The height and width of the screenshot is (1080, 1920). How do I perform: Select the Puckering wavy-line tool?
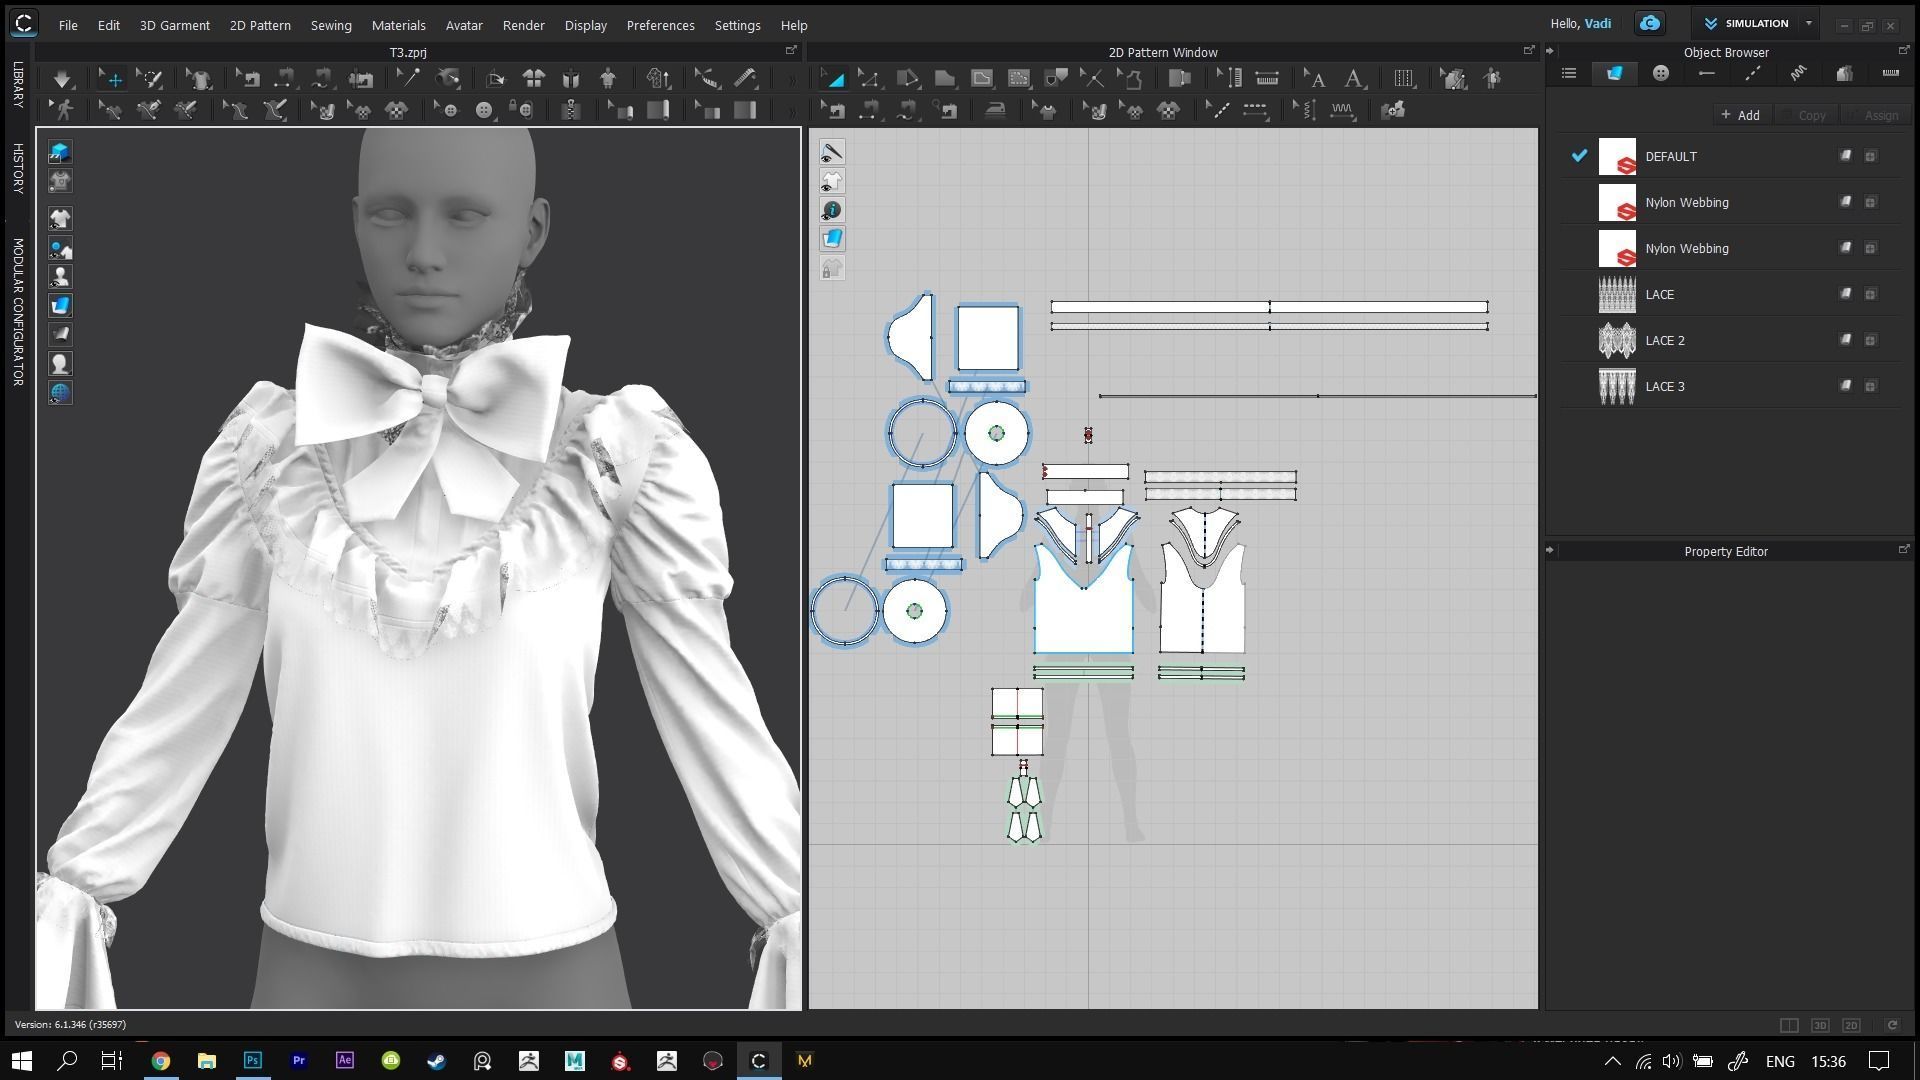click(1343, 110)
